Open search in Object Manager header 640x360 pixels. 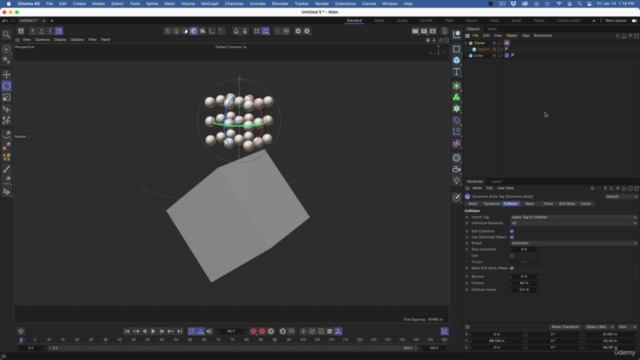[x=617, y=36]
